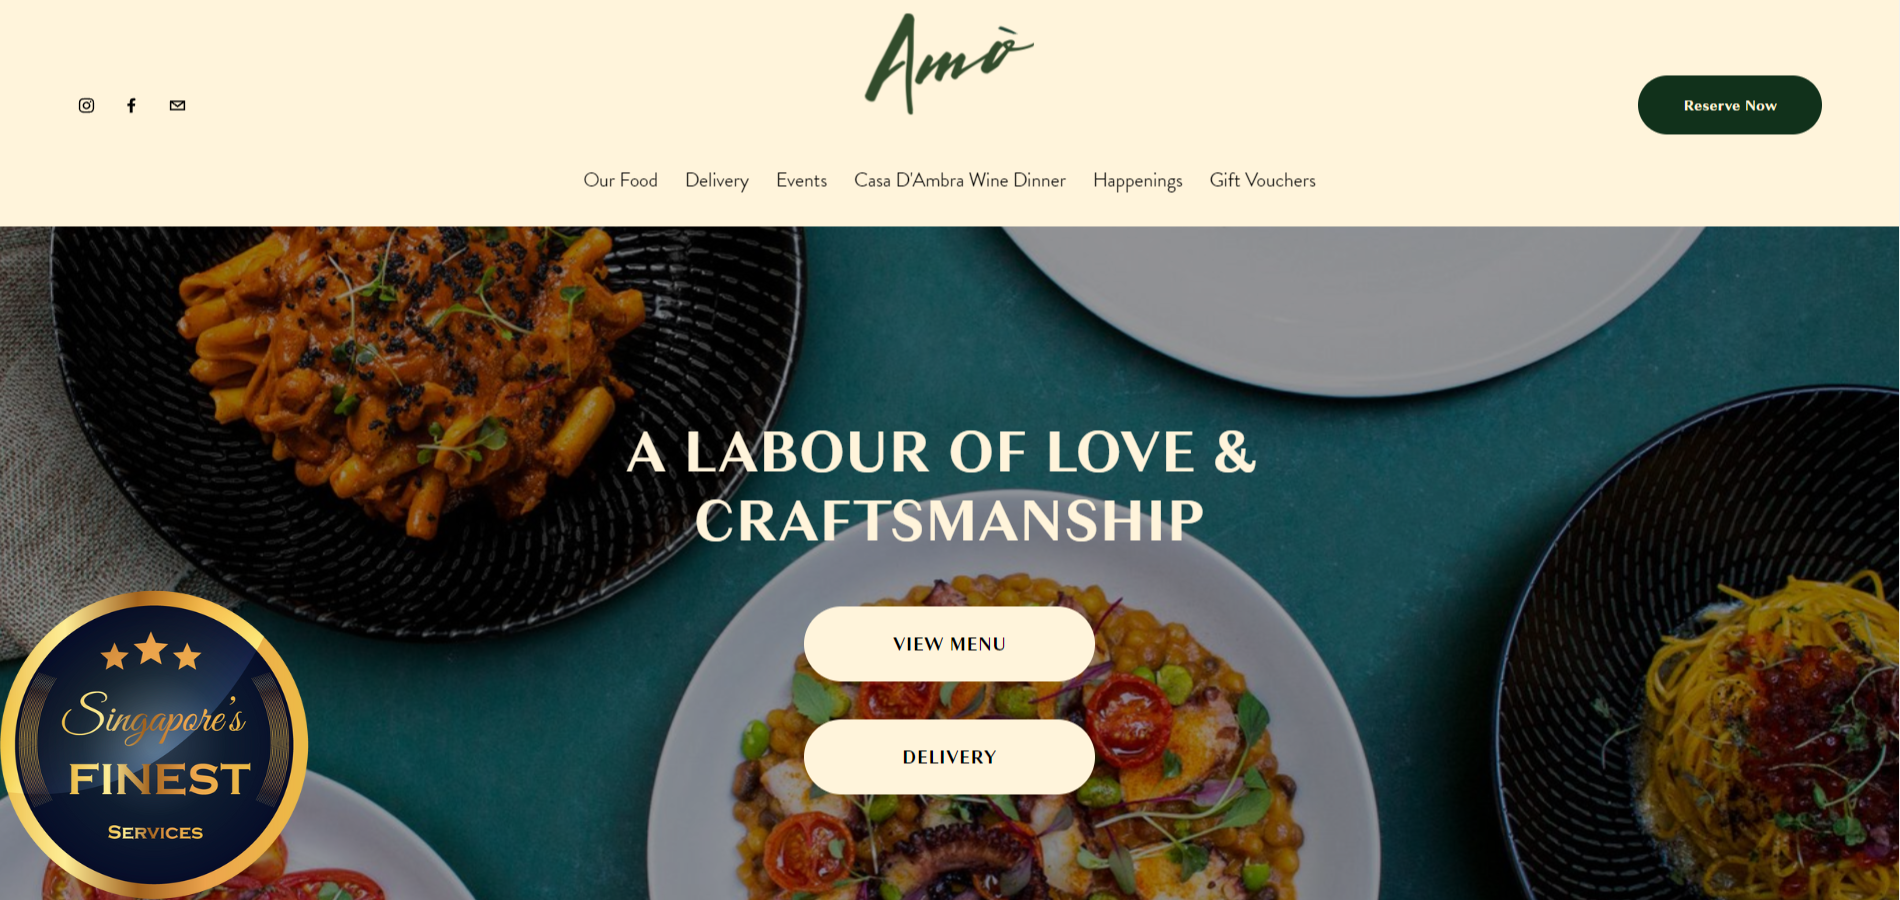Click the Amò logo

(949, 63)
